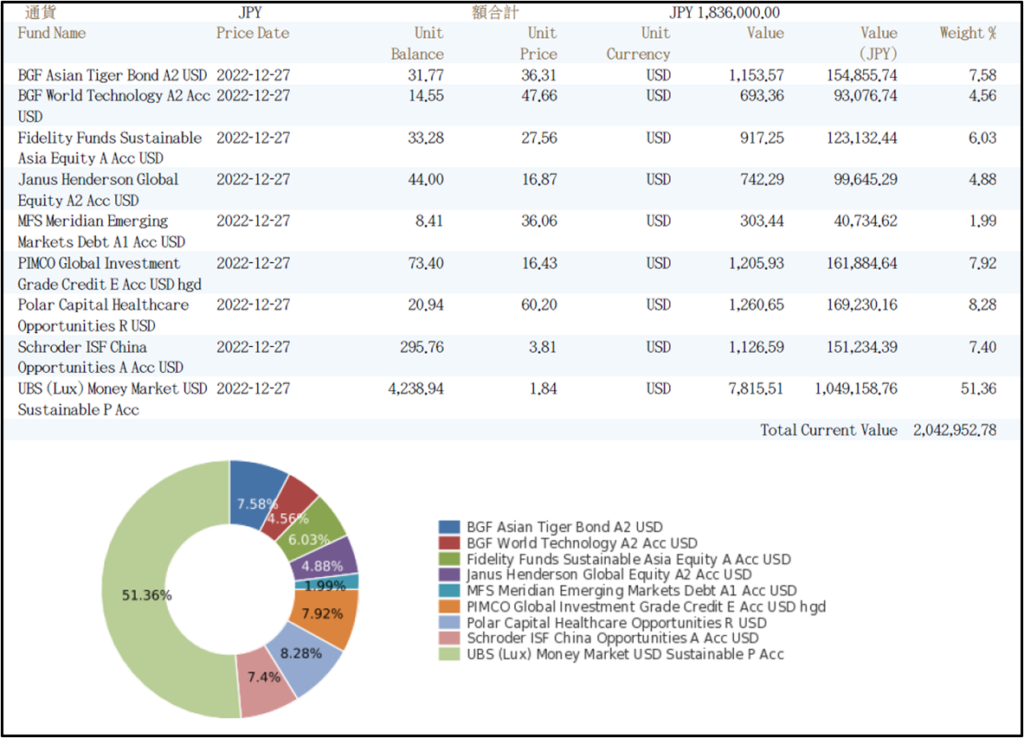
Task: Click the pink legend swatch for Schroder ISF China
Action: [x=449, y=638]
